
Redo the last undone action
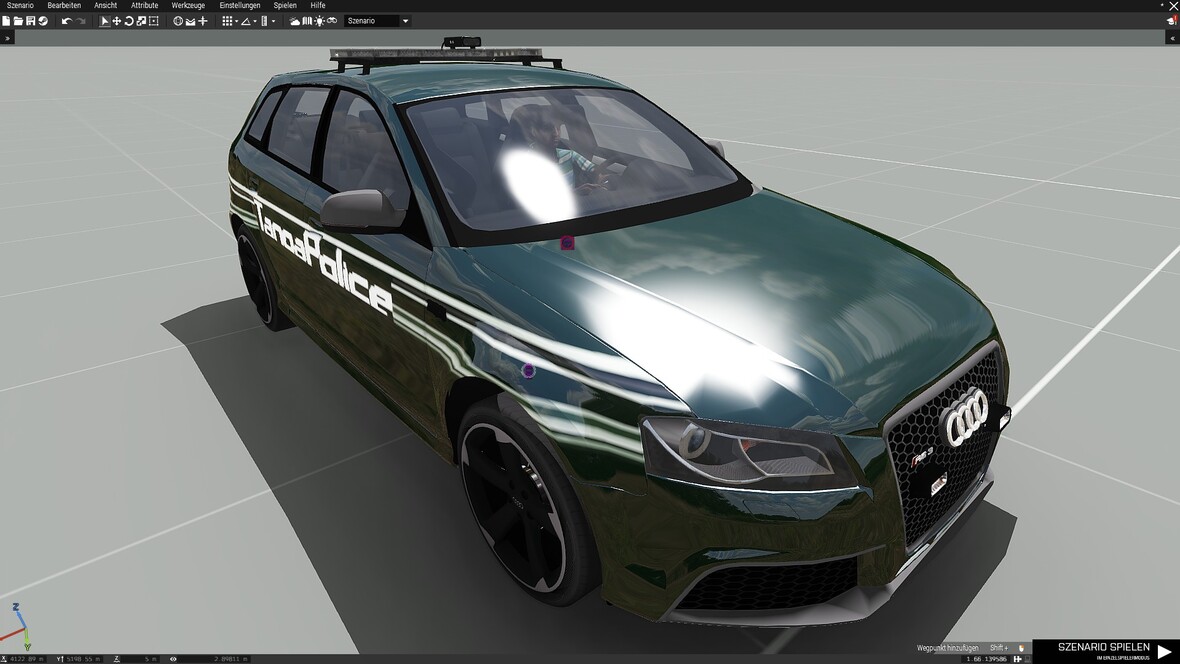[x=81, y=21]
